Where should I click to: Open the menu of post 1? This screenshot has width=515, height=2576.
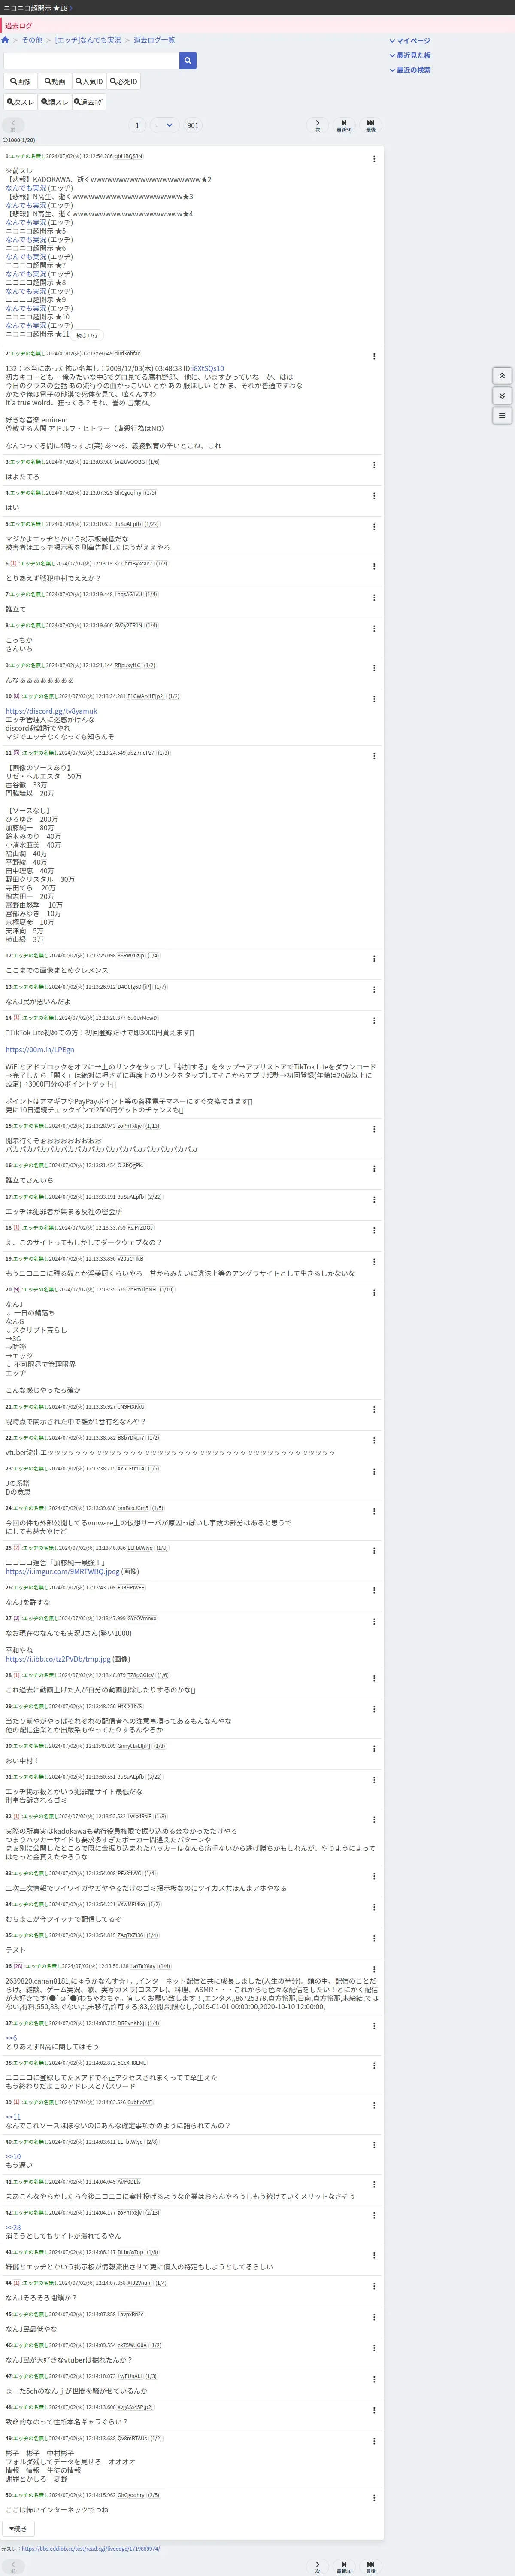(374, 159)
